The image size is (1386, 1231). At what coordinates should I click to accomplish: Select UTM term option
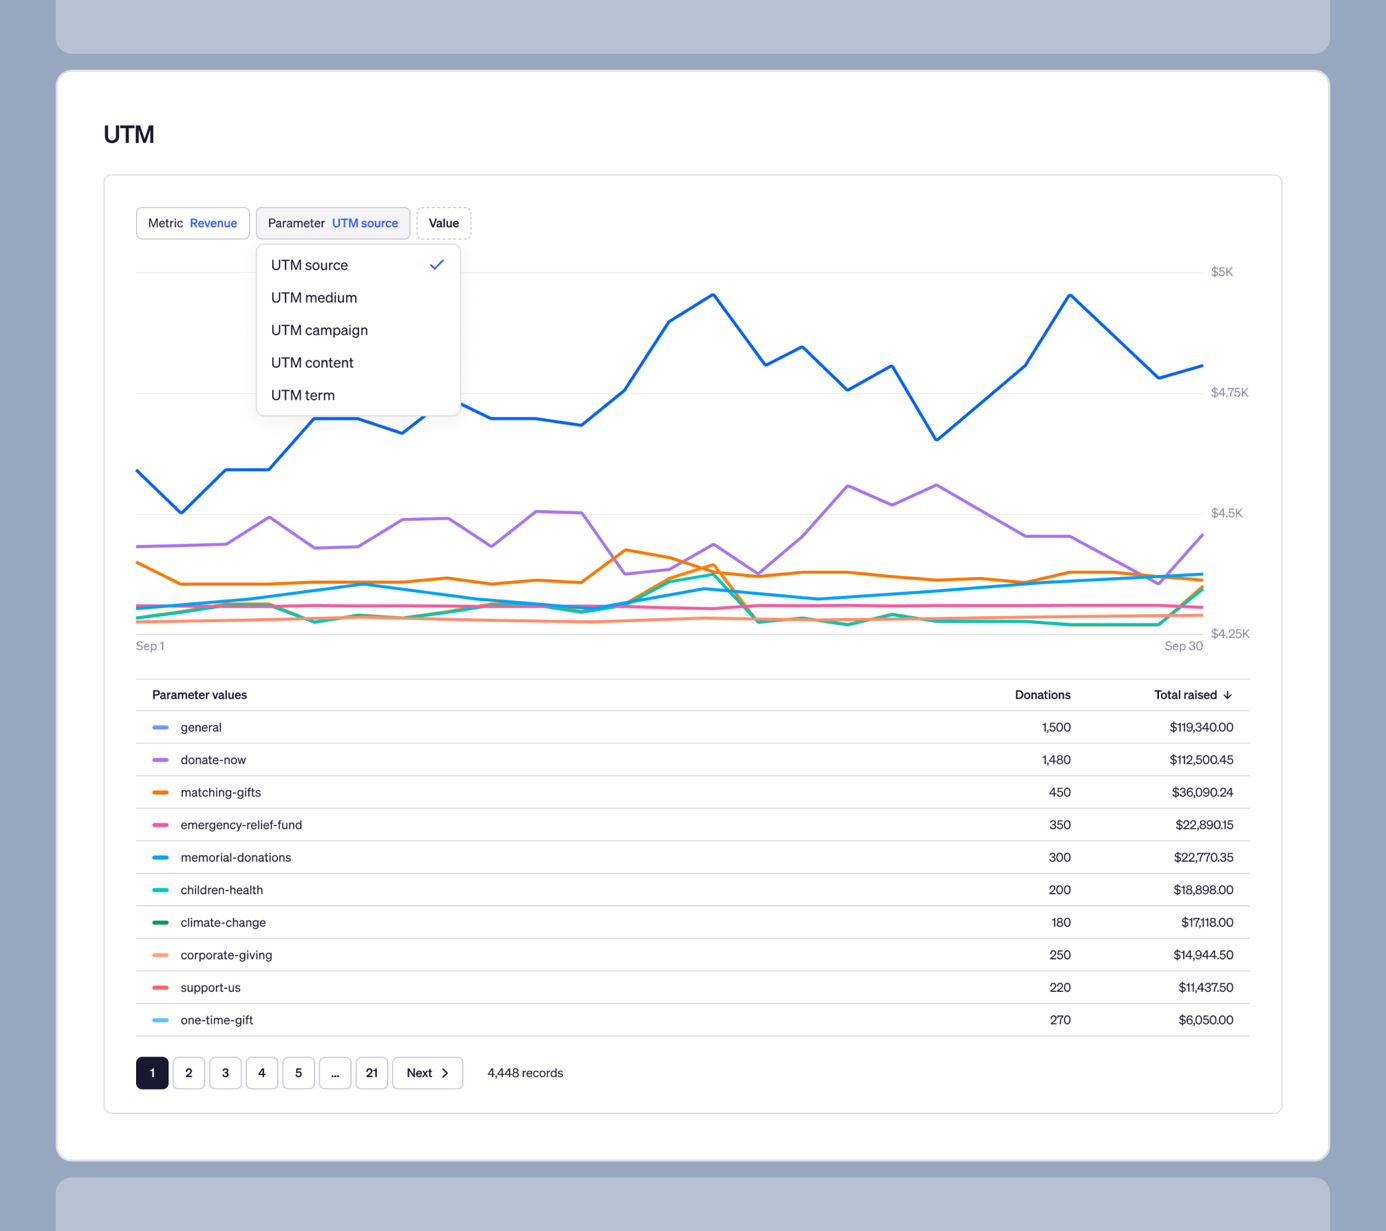(303, 395)
